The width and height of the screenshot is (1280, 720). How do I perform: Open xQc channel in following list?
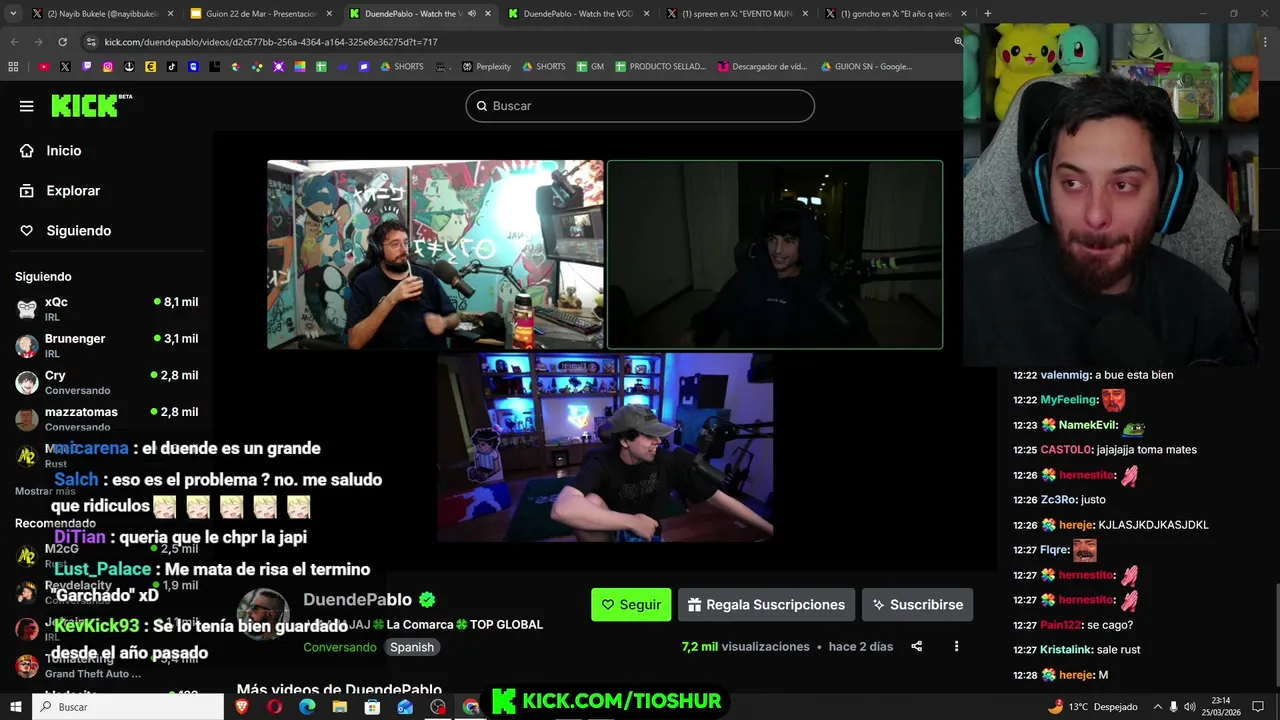[x=106, y=309]
